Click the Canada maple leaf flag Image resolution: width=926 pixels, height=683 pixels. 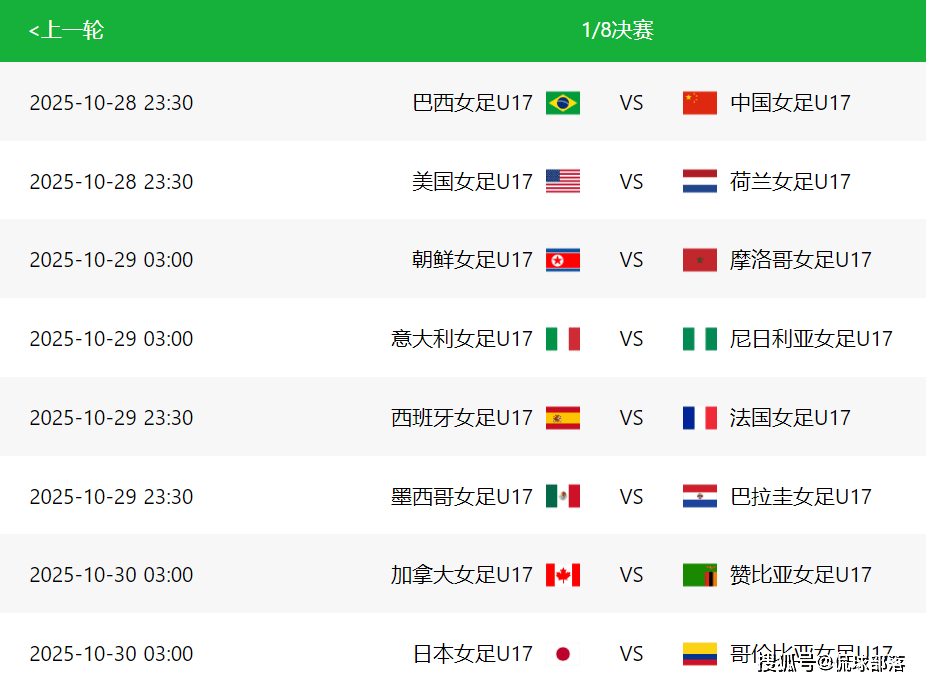click(562, 575)
